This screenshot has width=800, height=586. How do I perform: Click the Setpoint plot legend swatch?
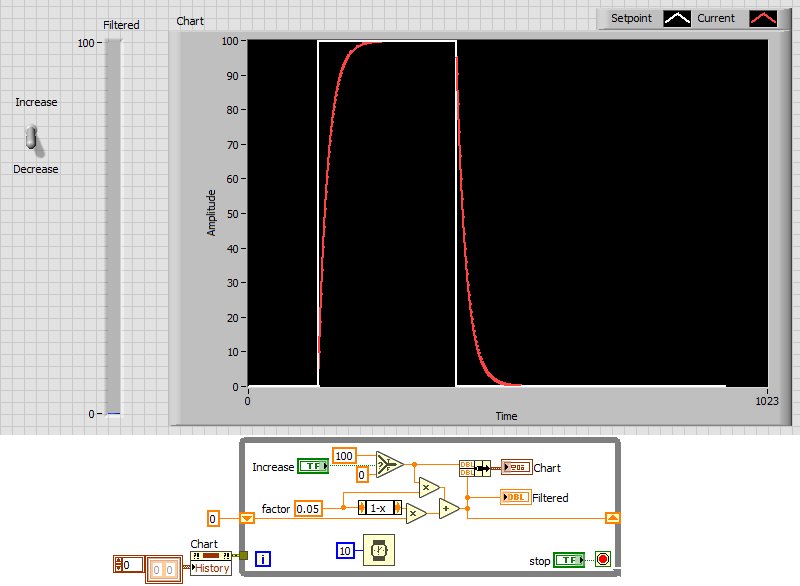tap(677, 19)
